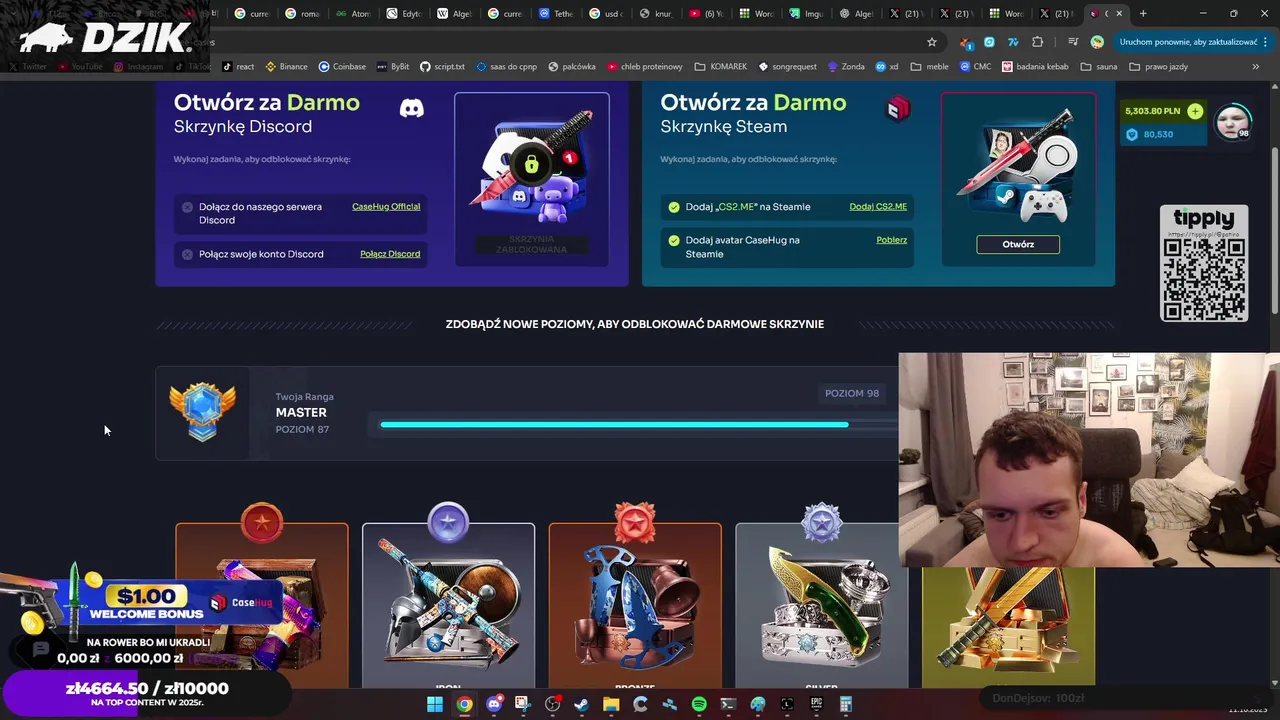Open the Coinbase bookmark
The height and width of the screenshot is (720, 1280).
click(x=342, y=66)
